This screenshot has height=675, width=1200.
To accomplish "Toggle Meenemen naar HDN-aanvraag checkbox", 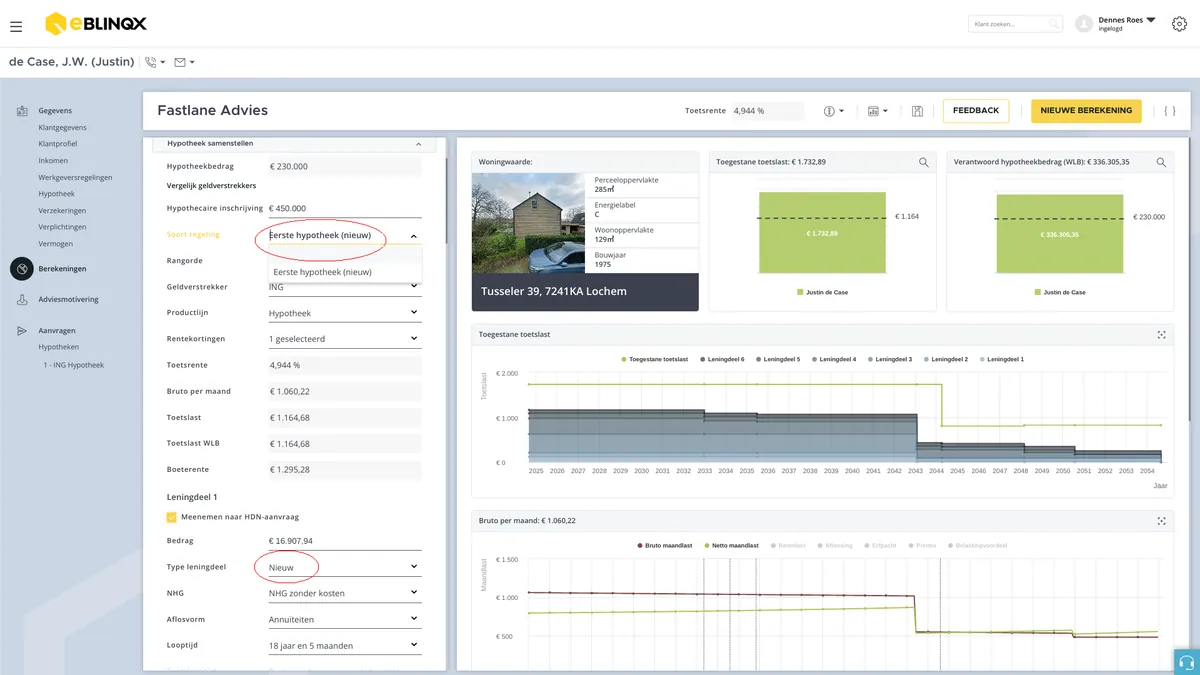I will 172,517.
